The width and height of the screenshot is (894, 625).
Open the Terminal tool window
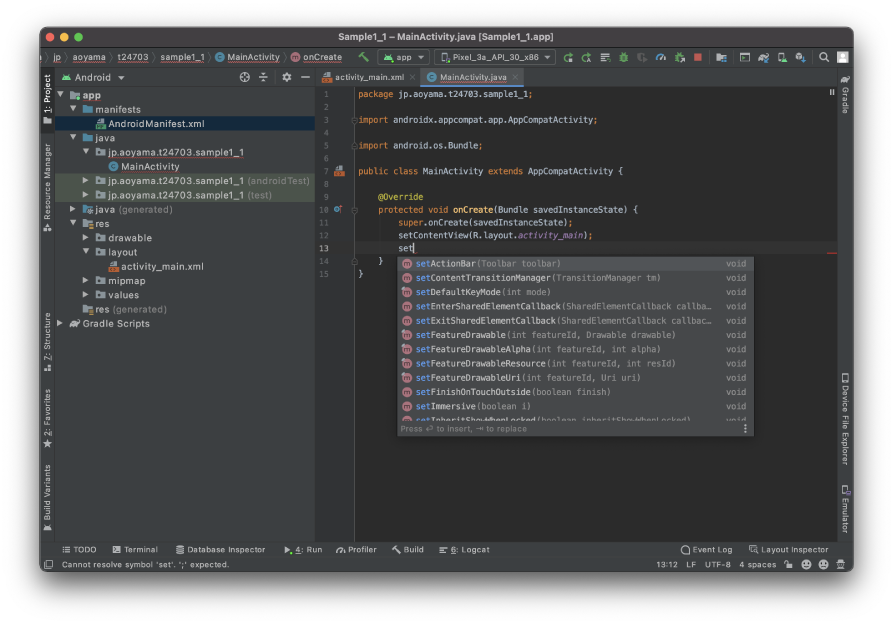[x=135, y=550]
